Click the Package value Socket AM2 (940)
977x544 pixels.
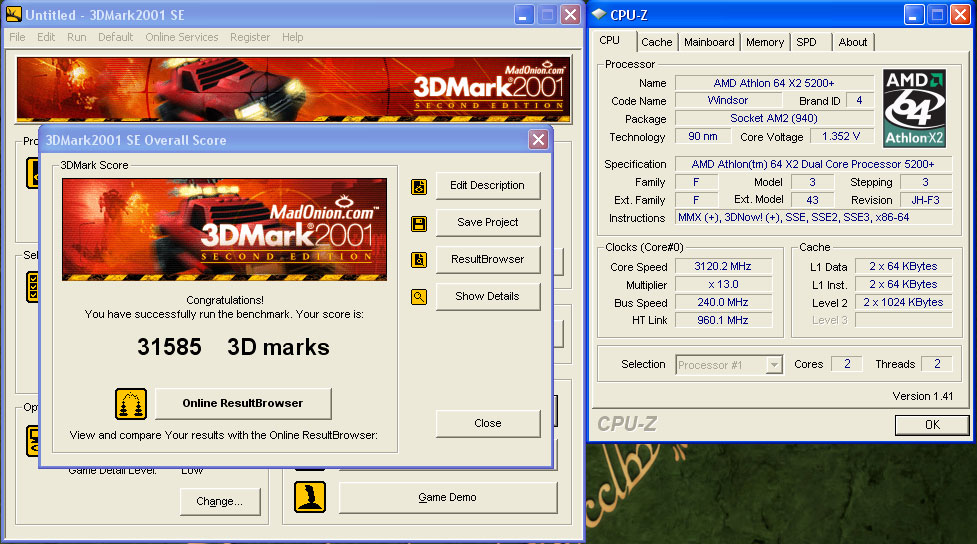tap(774, 118)
